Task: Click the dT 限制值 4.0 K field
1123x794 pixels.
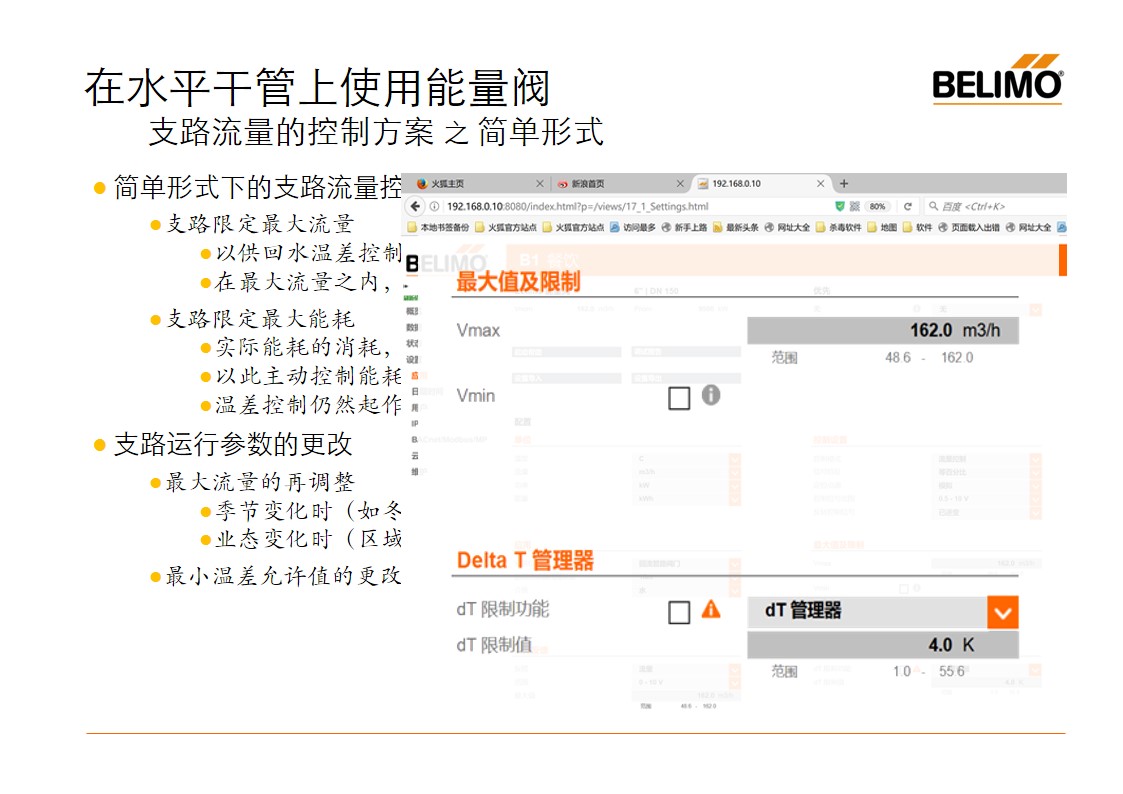Action: [882, 645]
